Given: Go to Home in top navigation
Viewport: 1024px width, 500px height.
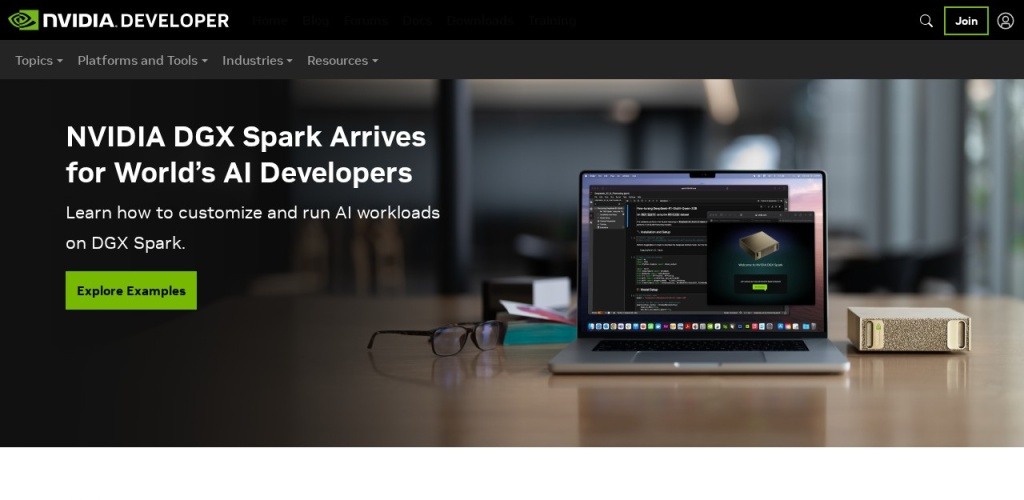Looking at the screenshot, I should point(269,20).
